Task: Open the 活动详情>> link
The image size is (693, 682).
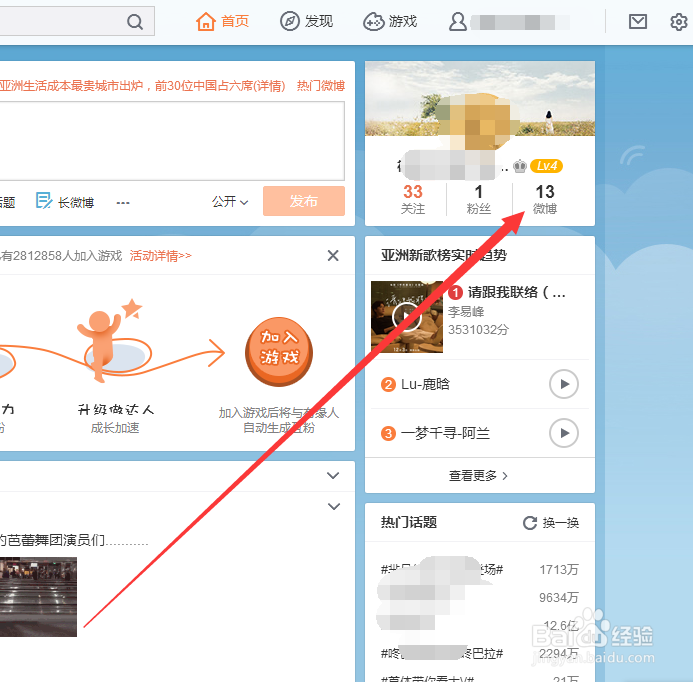Action: (160, 255)
